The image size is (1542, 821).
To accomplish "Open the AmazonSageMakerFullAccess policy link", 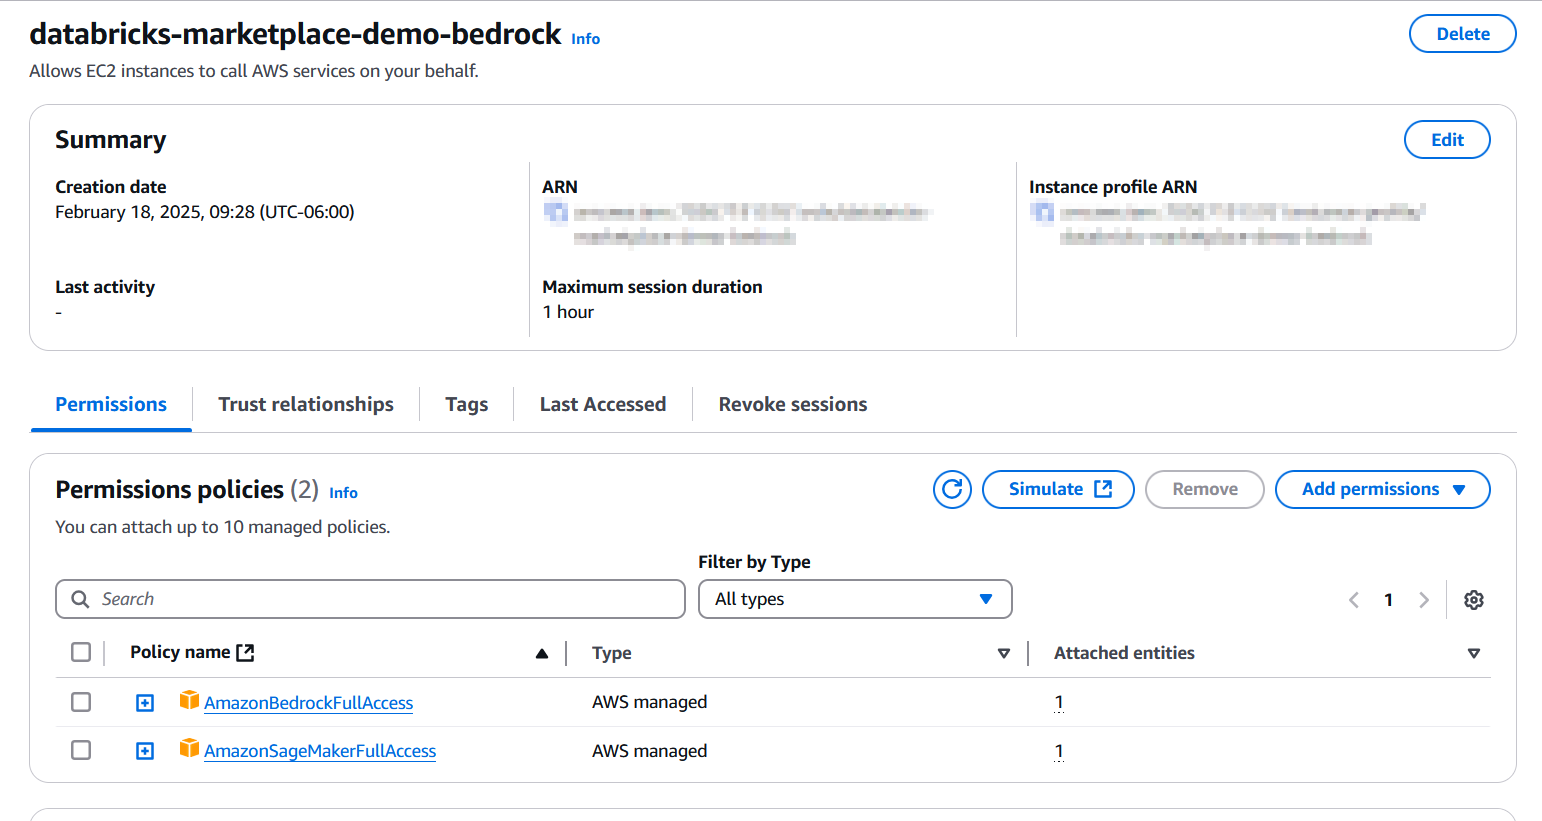I will [x=319, y=751].
